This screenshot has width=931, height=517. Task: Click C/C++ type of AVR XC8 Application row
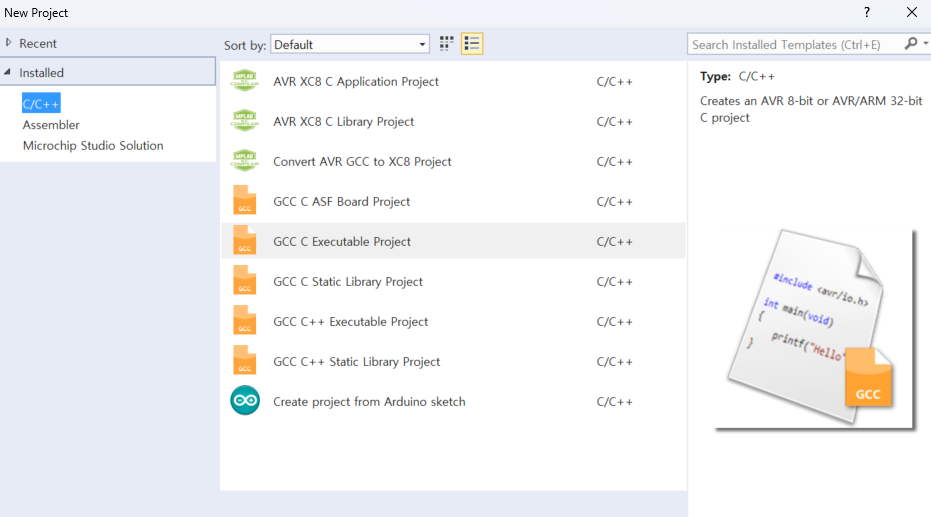(x=615, y=81)
